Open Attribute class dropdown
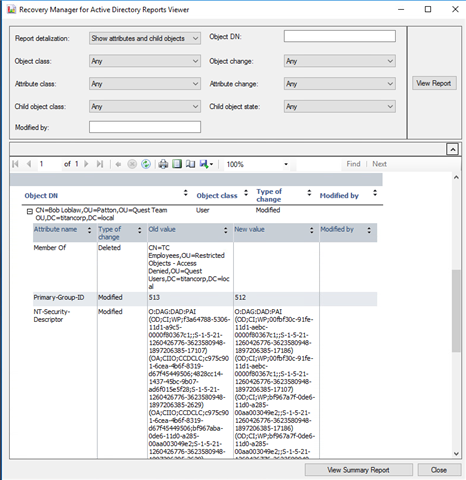This screenshot has height=480, width=466. 145,84
